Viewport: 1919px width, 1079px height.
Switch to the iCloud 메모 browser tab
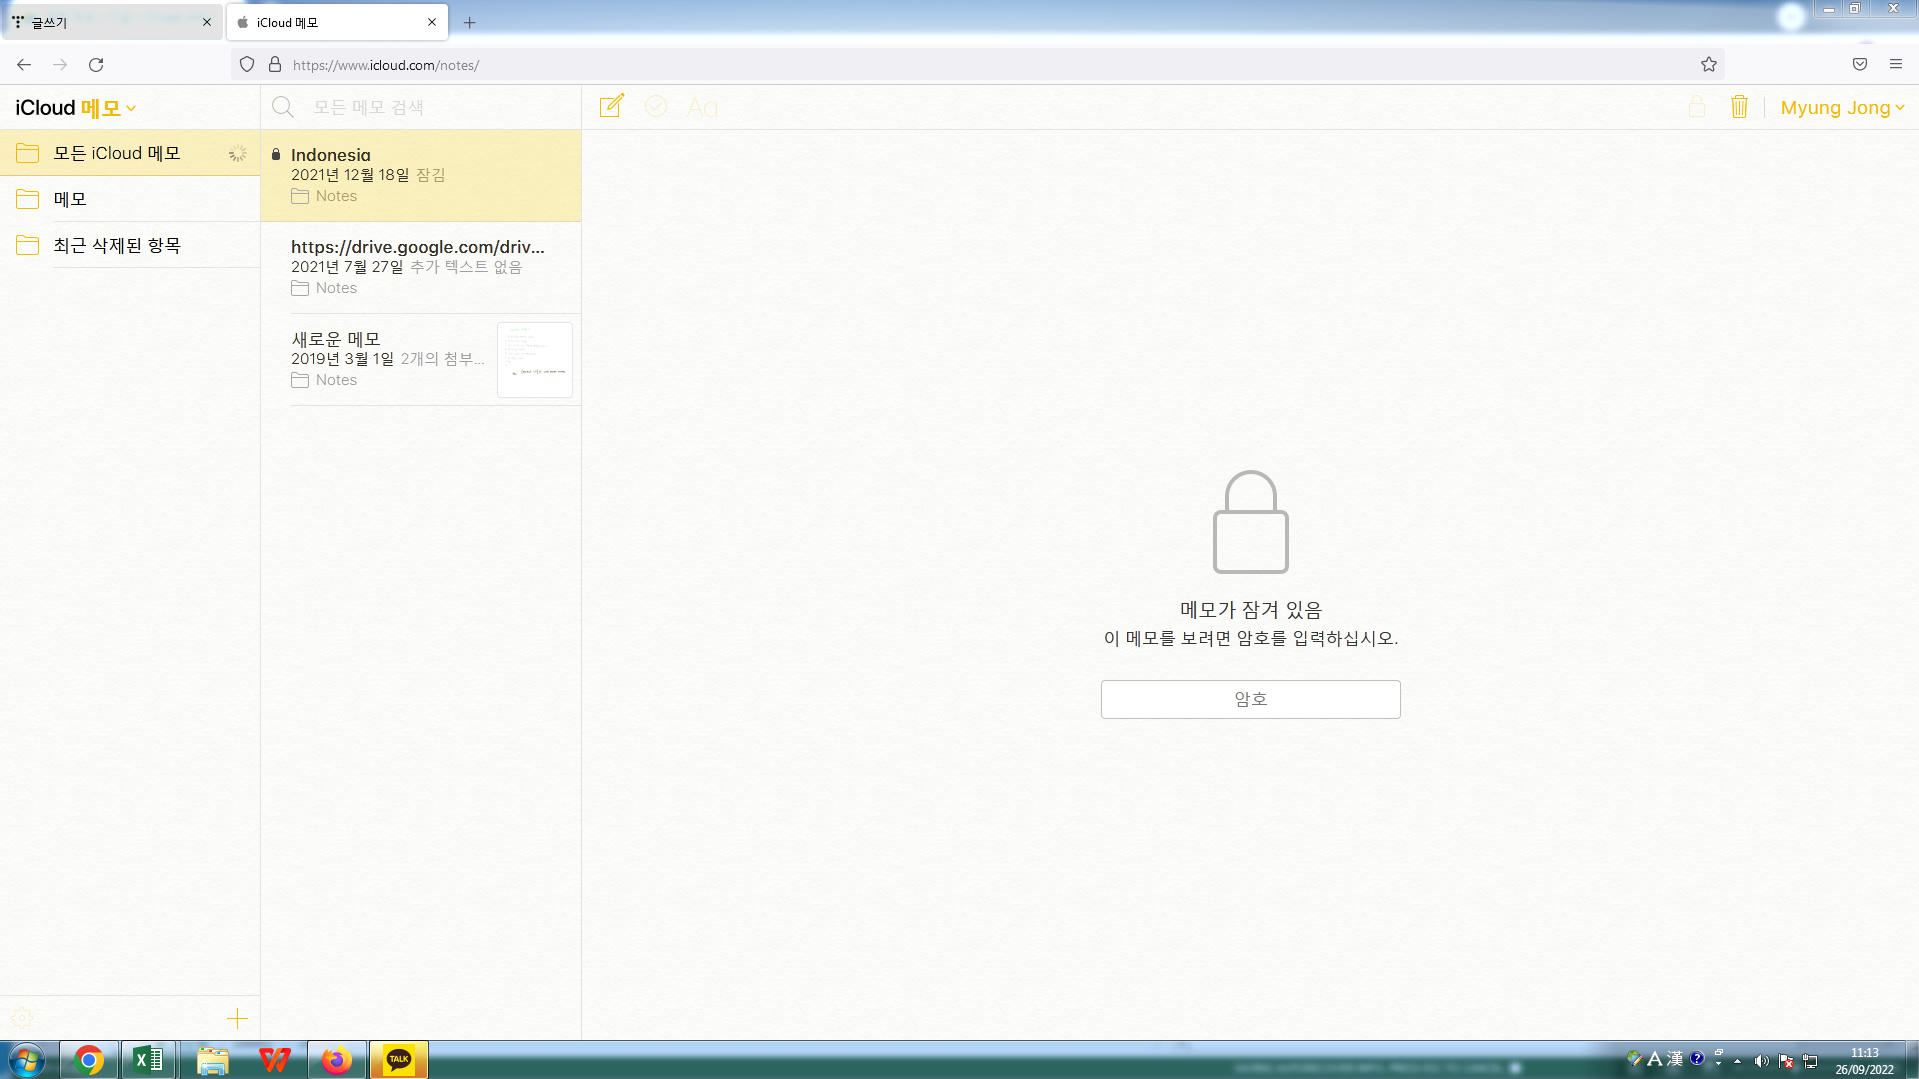[337, 22]
